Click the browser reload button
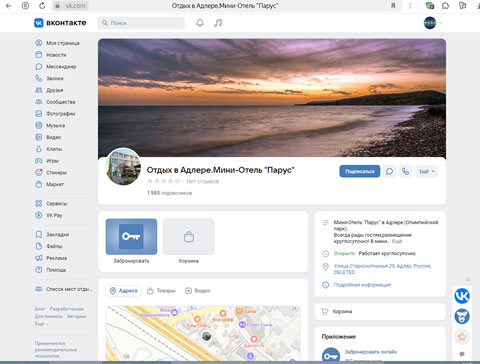Screen dimensions: 480x364 [42, 5]
